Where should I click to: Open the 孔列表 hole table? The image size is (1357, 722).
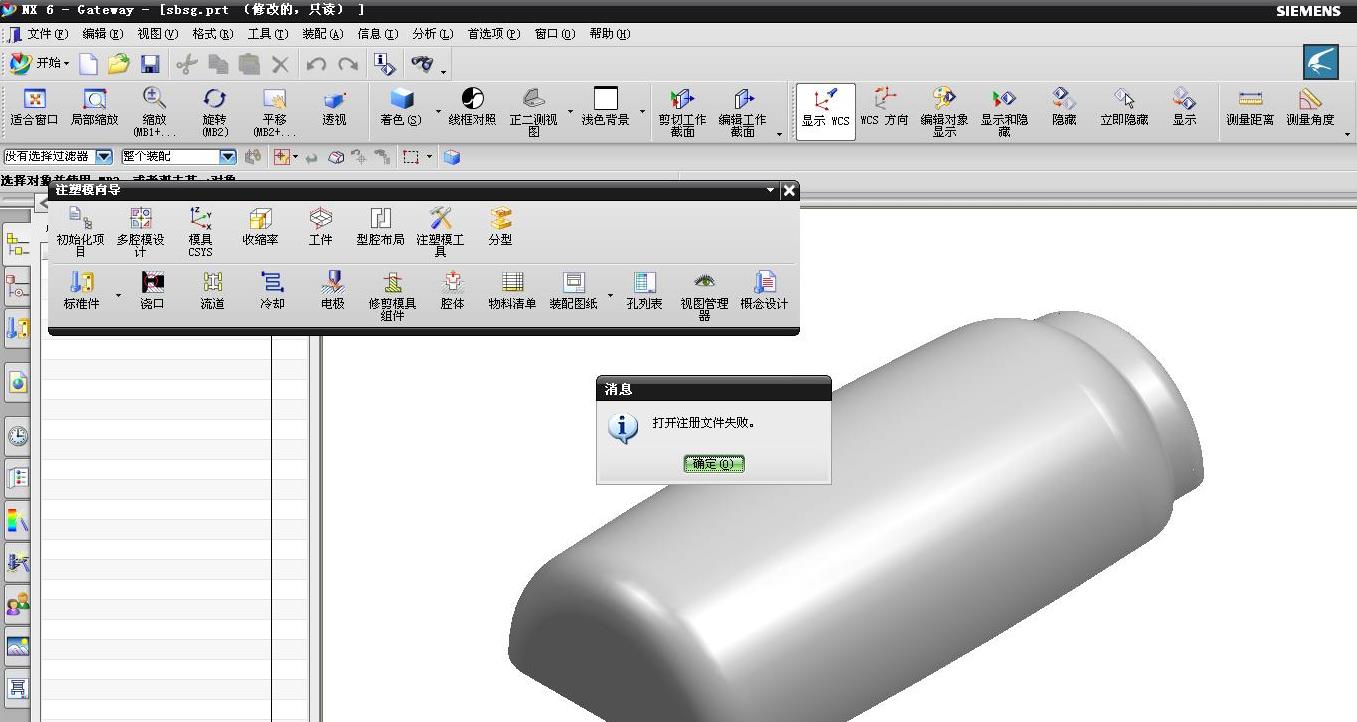(644, 292)
